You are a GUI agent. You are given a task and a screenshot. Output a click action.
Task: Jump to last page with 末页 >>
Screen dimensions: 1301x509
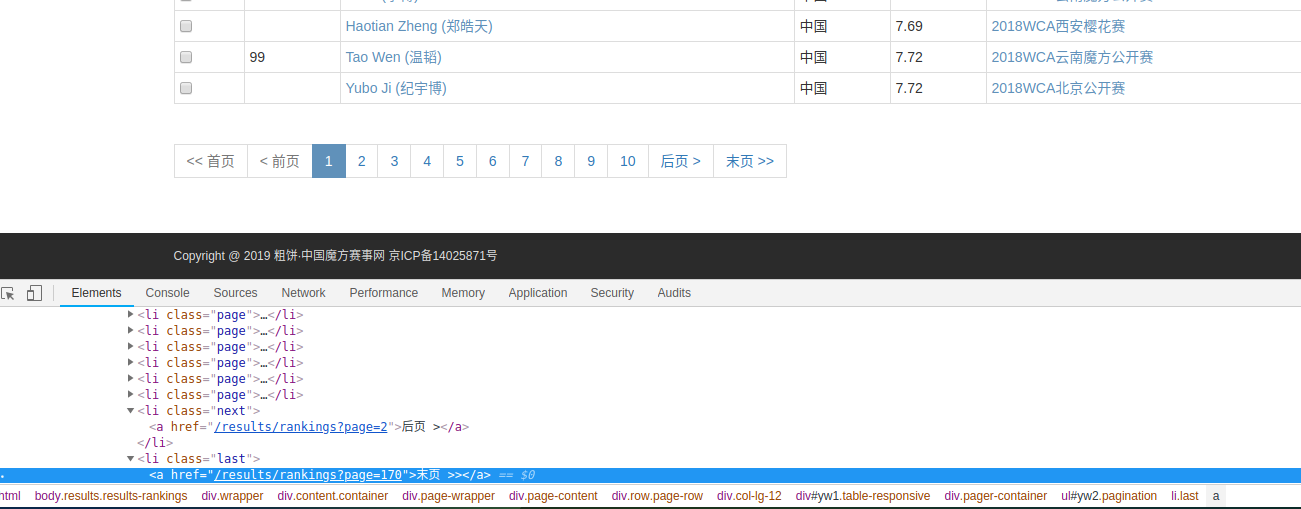pyautogui.click(x=750, y=161)
